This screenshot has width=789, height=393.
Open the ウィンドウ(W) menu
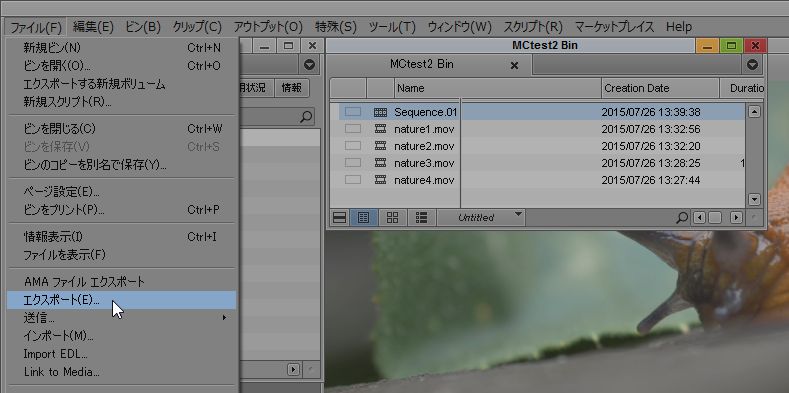coord(459,27)
